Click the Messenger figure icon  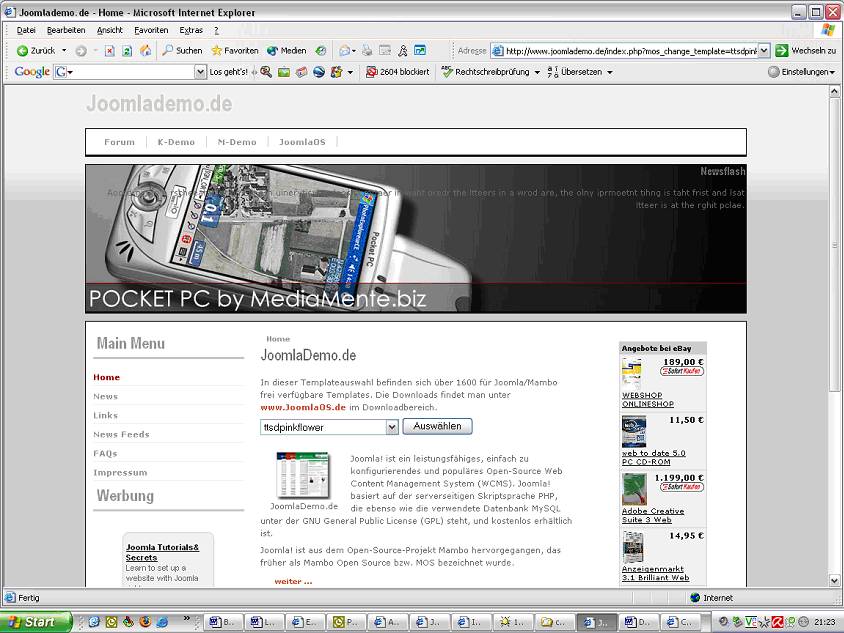tap(403, 51)
